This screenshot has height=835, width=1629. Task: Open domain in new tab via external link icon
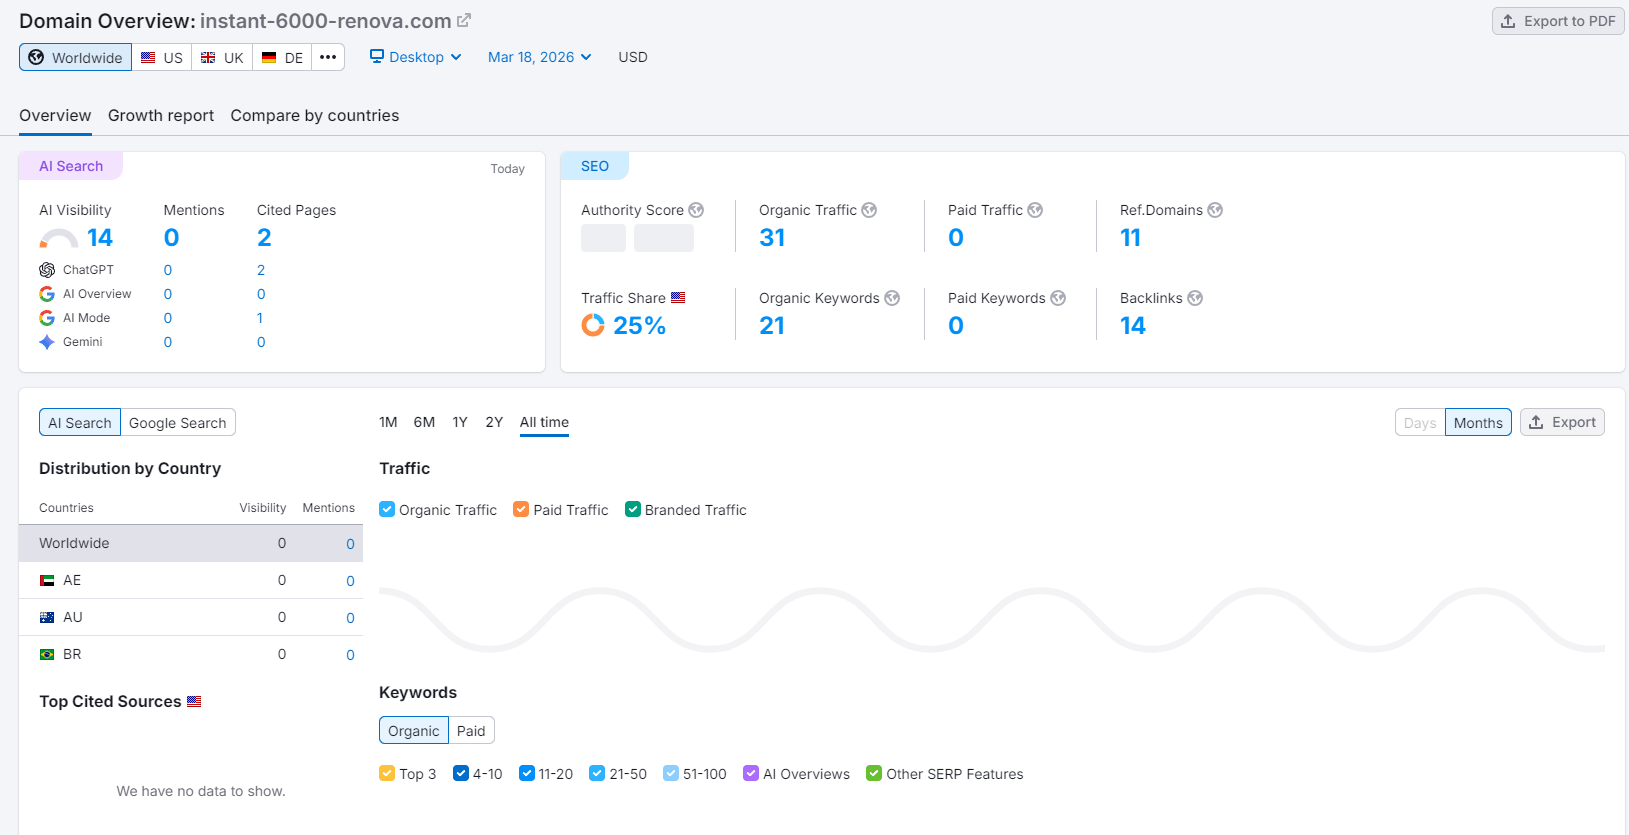click(464, 20)
